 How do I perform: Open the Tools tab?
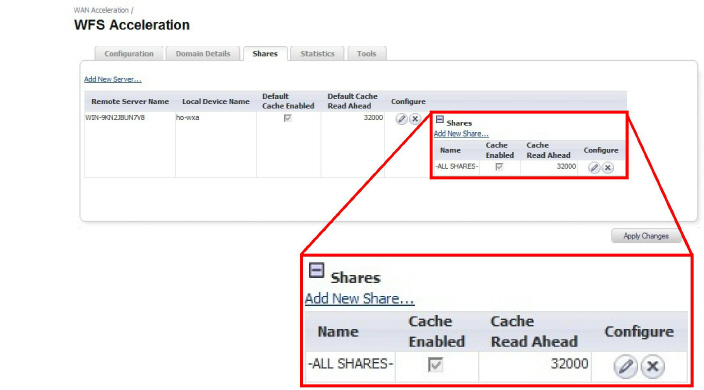tap(366, 53)
